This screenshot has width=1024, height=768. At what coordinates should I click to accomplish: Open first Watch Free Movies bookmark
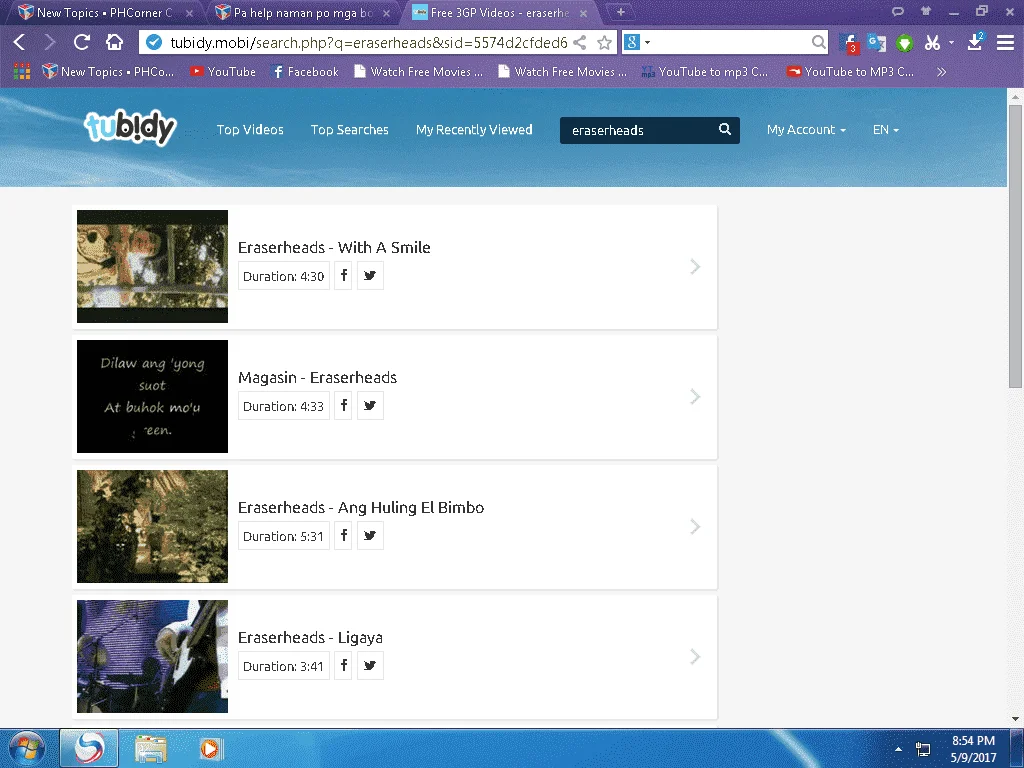(x=419, y=72)
